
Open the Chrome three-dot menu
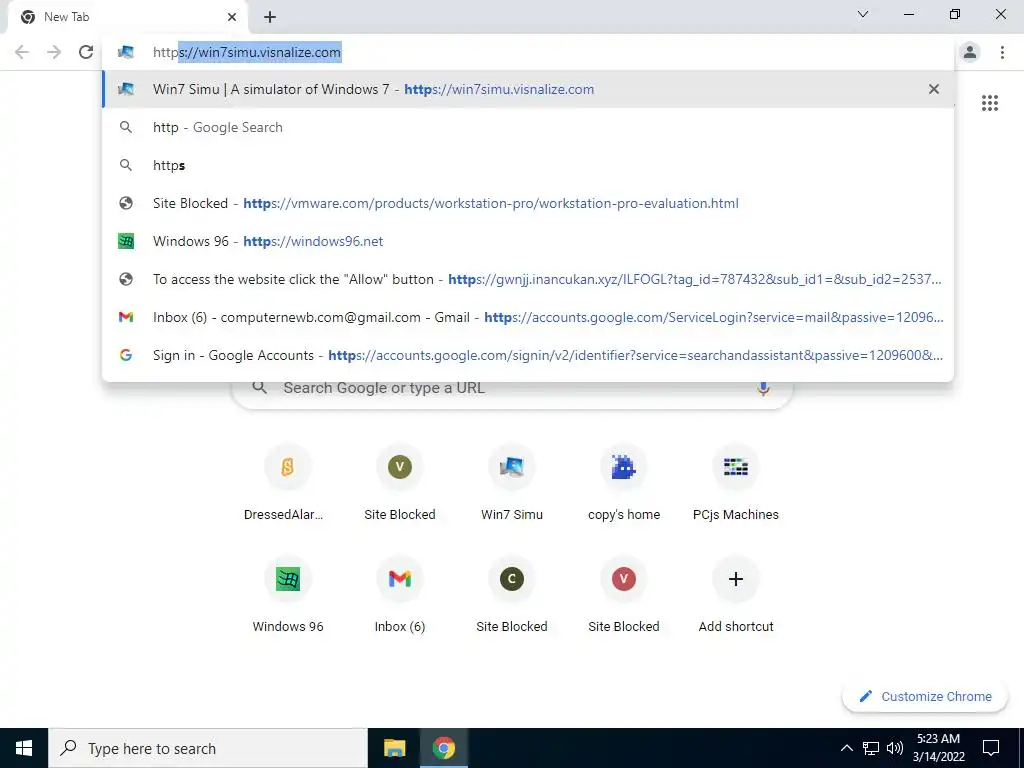pos(1002,52)
